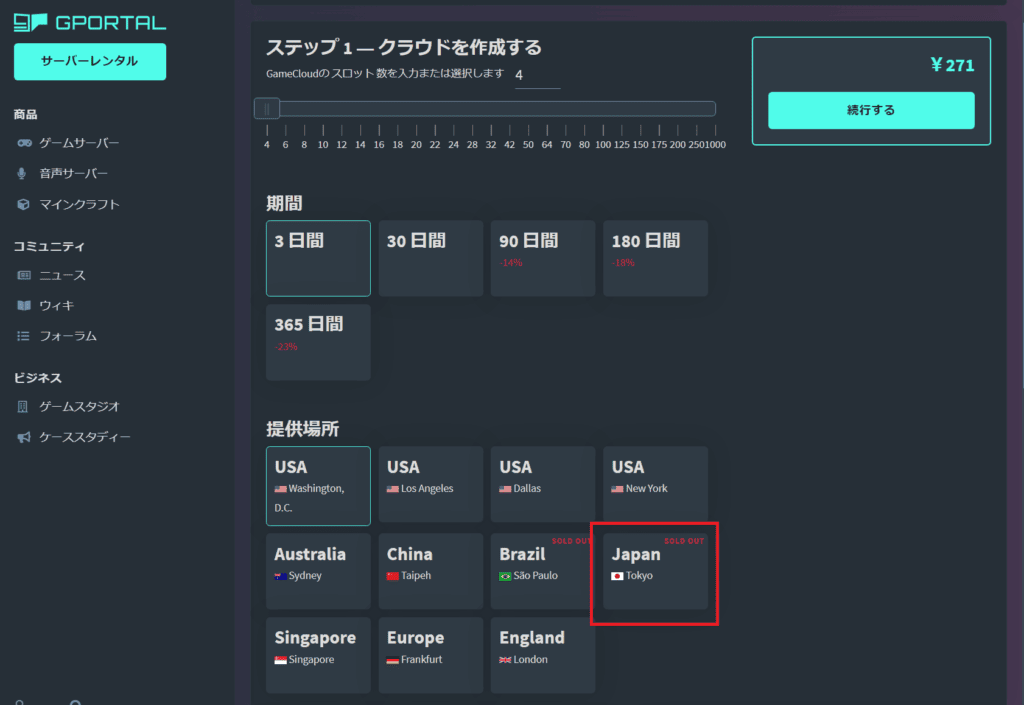Select China Taipeh location
Viewport: 1024px width, 705px height.
(x=430, y=571)
